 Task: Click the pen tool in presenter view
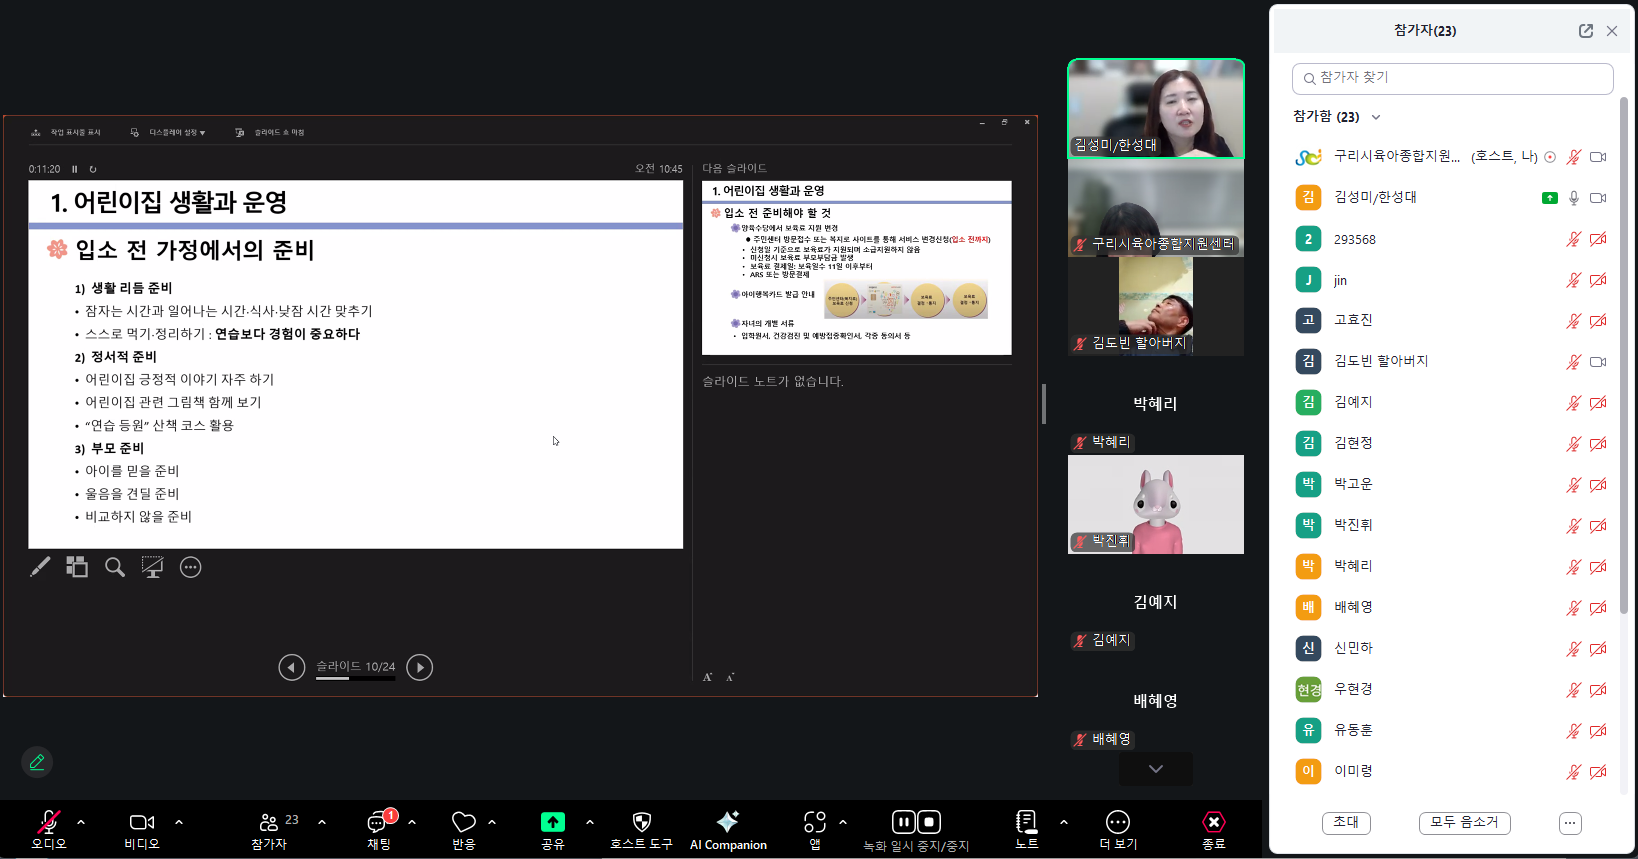40,567
